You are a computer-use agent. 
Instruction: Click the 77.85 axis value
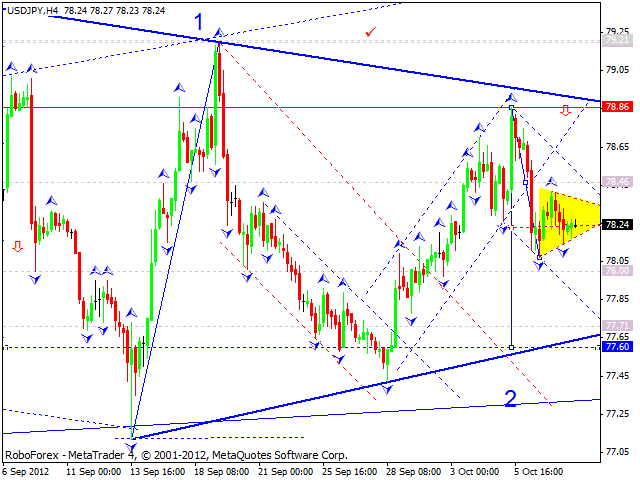[x=618, y=299]
